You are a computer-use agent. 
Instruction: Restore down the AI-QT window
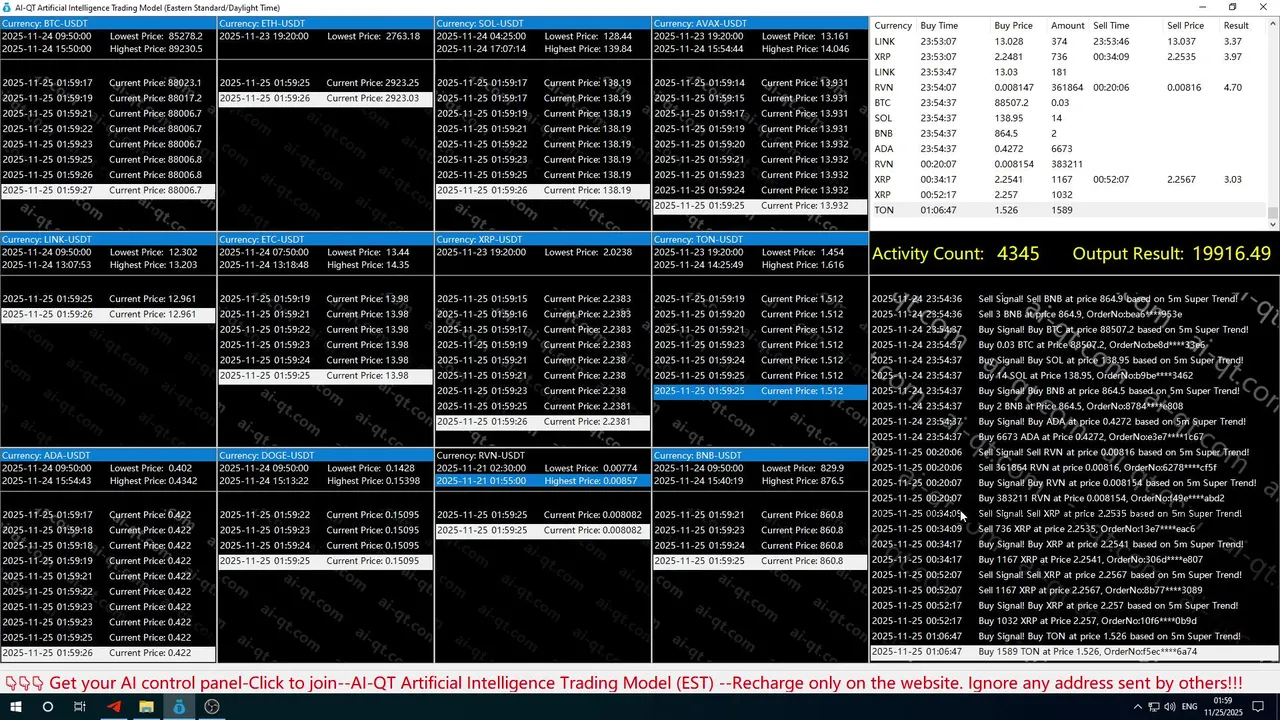tap(1233, 7)
